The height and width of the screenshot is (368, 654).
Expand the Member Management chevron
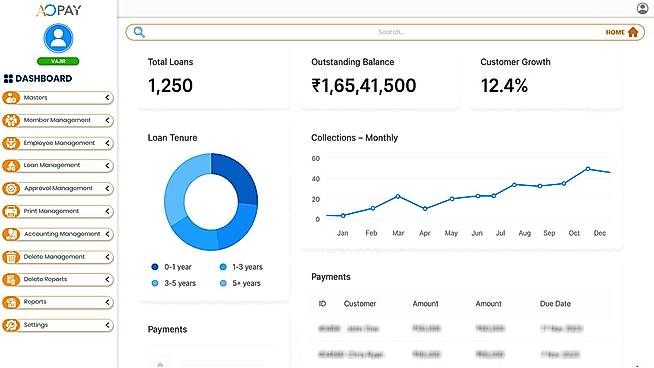click(108, 121)
